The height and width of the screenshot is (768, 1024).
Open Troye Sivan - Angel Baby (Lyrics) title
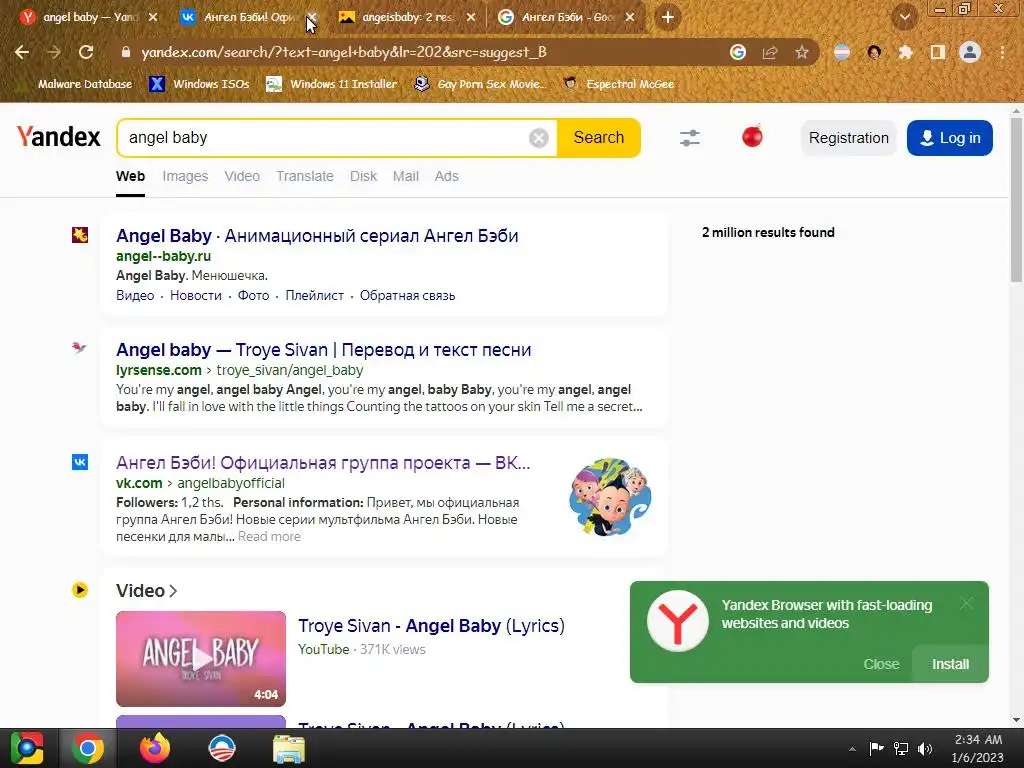click(x=432, y=626)
